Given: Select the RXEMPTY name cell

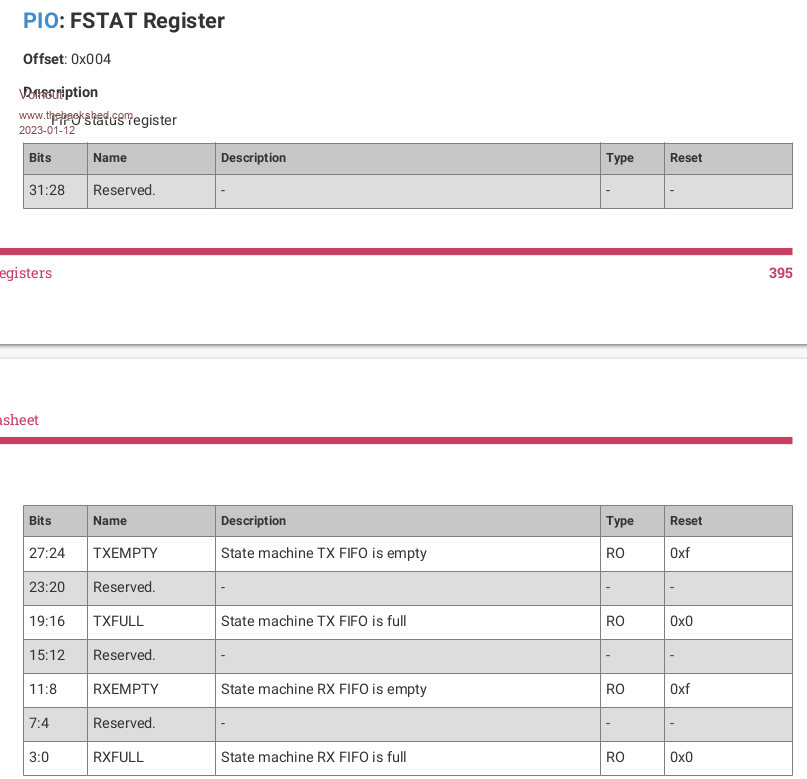Looking at the screenshot, I should (x=125, y=689).
